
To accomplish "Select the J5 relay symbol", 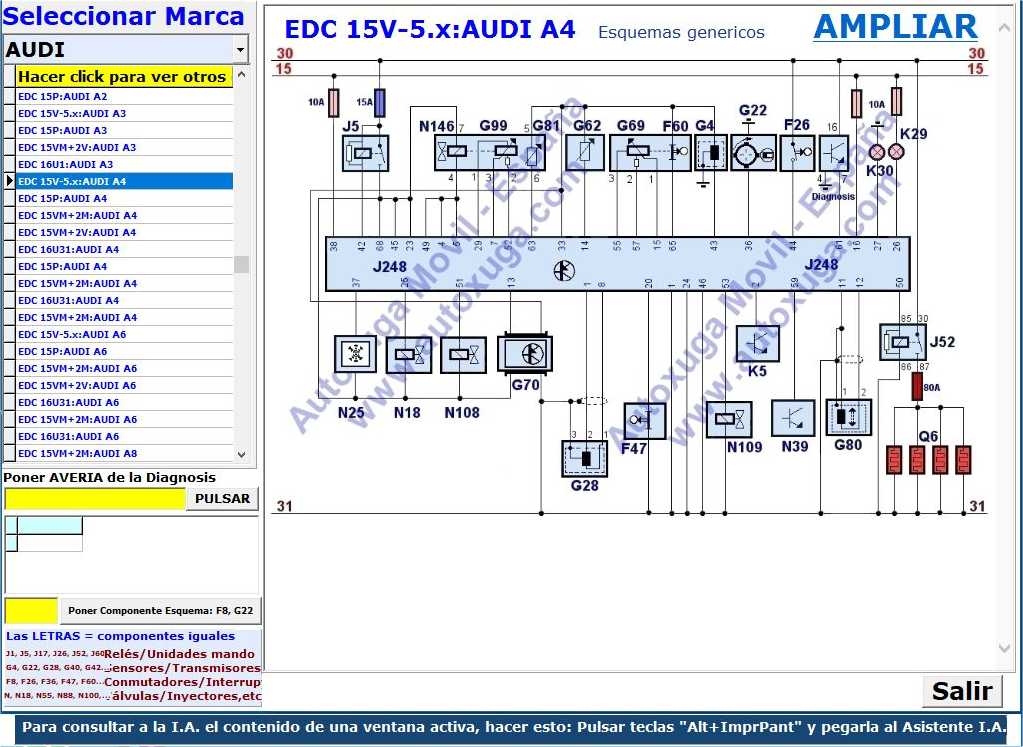I will pos(365,153).
